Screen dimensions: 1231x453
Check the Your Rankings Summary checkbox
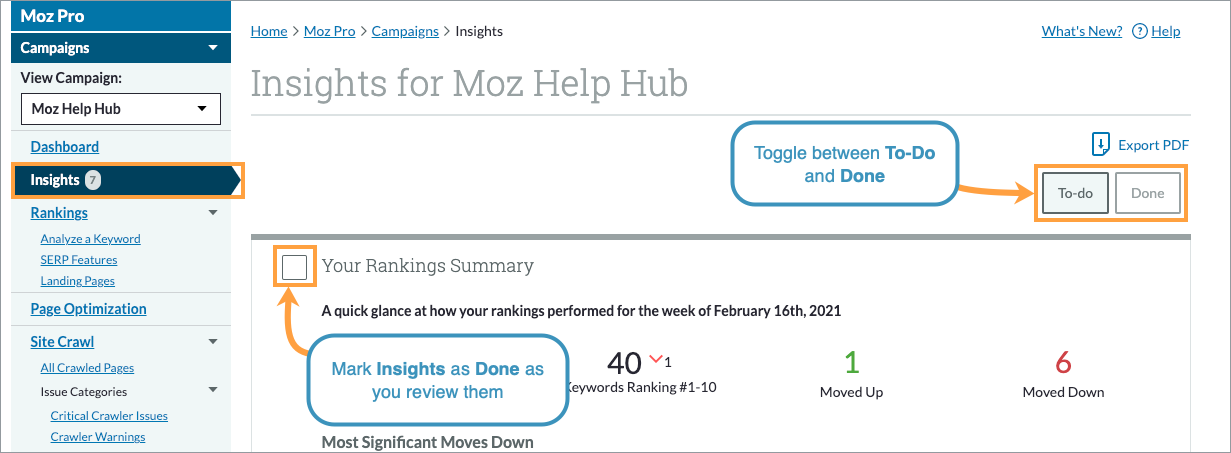tap(295, 266)
